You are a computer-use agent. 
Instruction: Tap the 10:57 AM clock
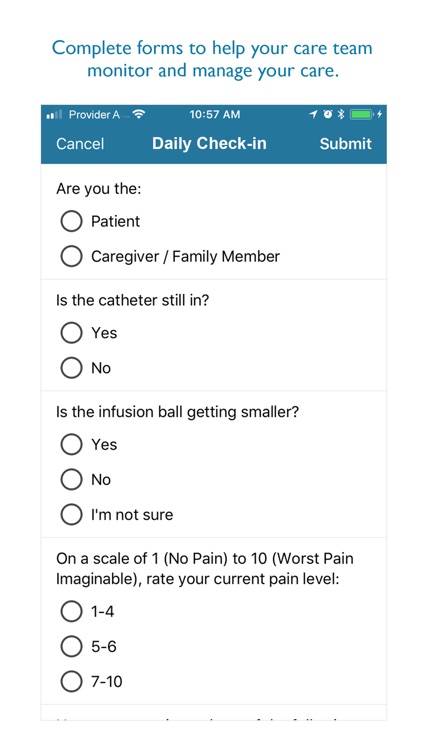point(215,114)
